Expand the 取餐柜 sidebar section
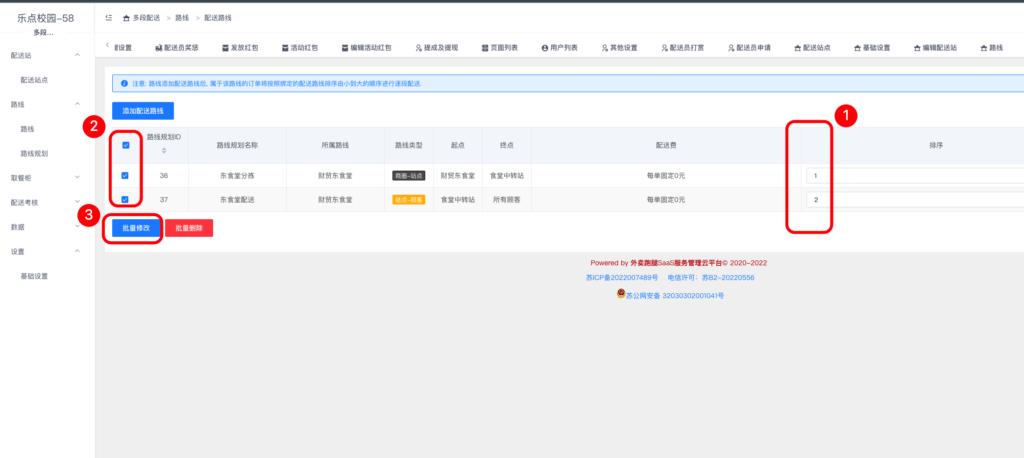 tap(77, 178)
